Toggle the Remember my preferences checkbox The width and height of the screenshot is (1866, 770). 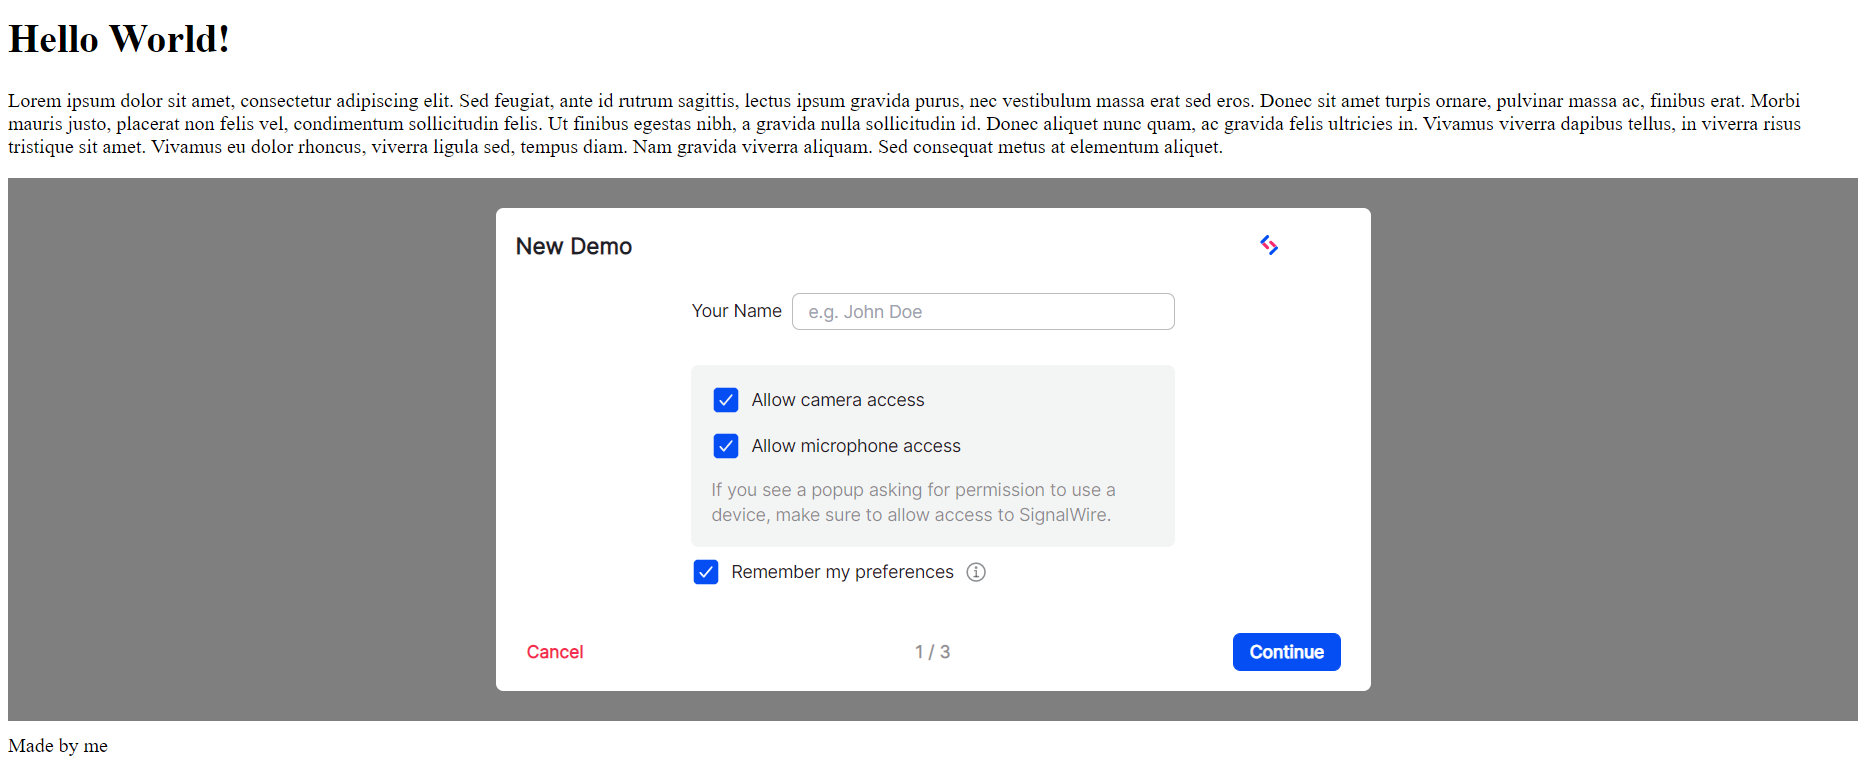(706, 572)
